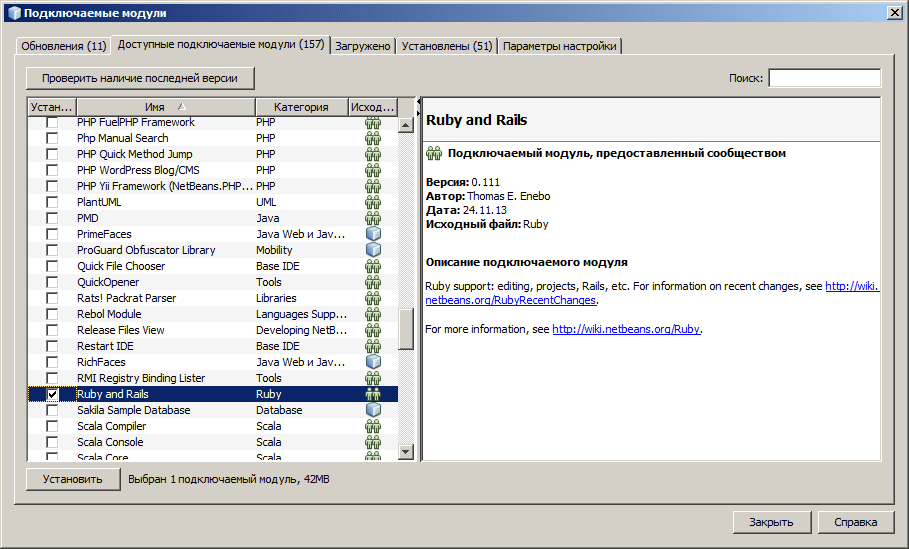Click the community icon in Ruby and Rails row
The height and width of the screenshot is (549, 909).
click(373, 394)
